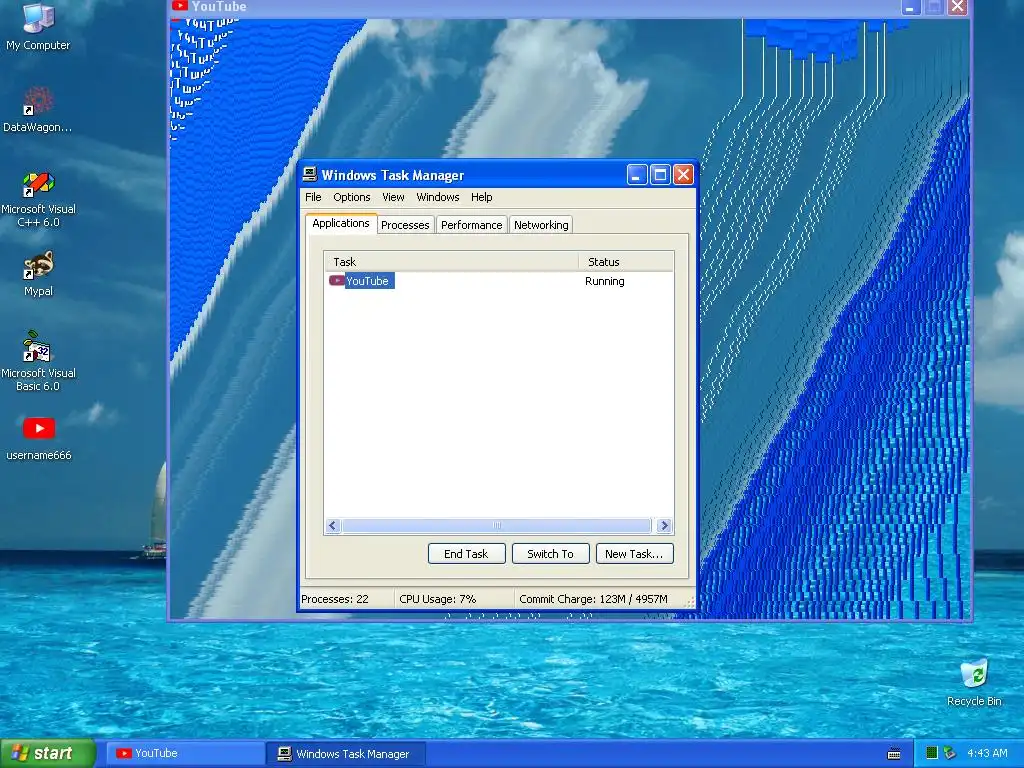
Task: Click the 4:43 AM taskbar clock
Action: pyautogui.click(x=987, y=753)
